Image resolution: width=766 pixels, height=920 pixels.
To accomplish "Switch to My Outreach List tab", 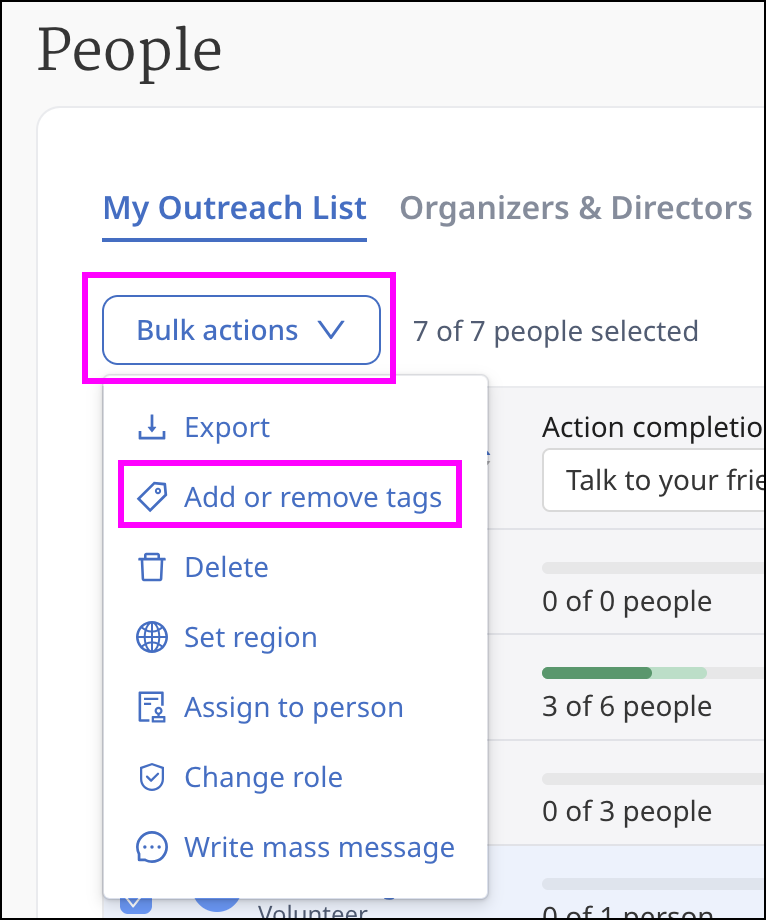I will point(235,208).
